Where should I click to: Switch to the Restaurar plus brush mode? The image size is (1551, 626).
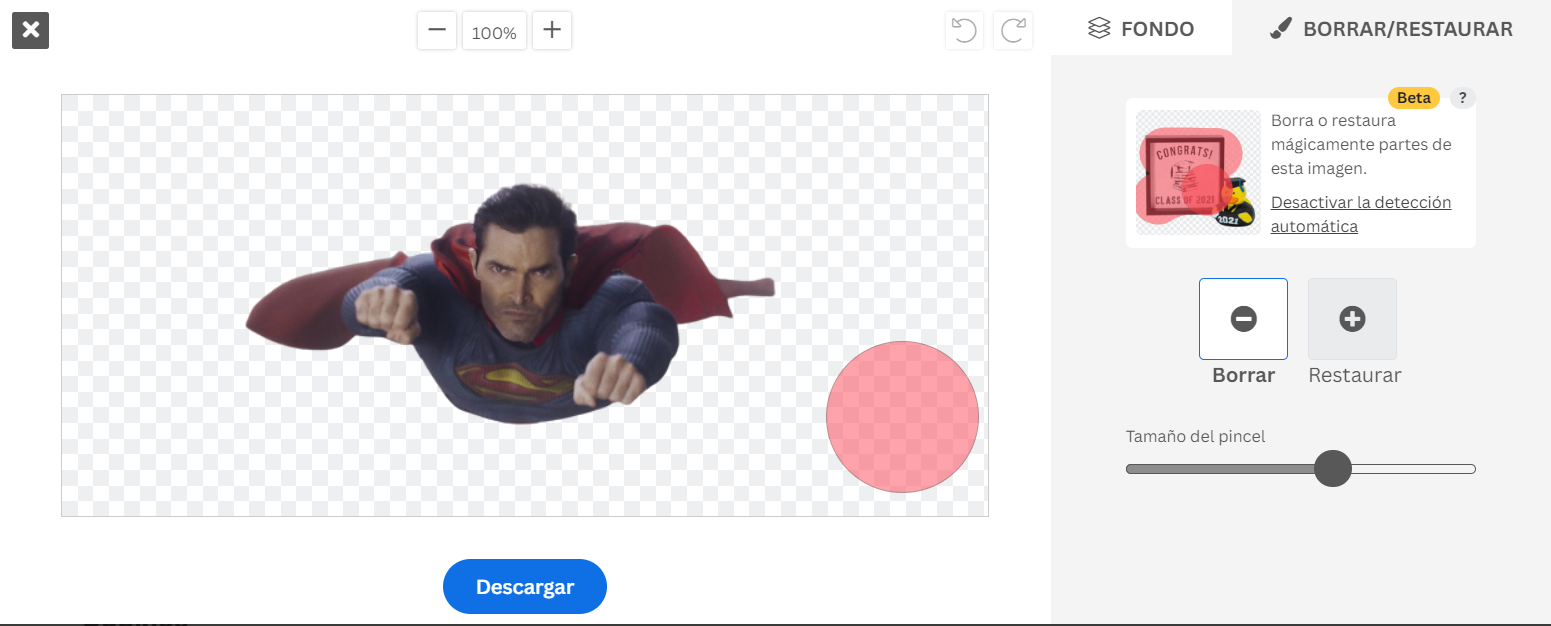click(x=1352, y=319)
